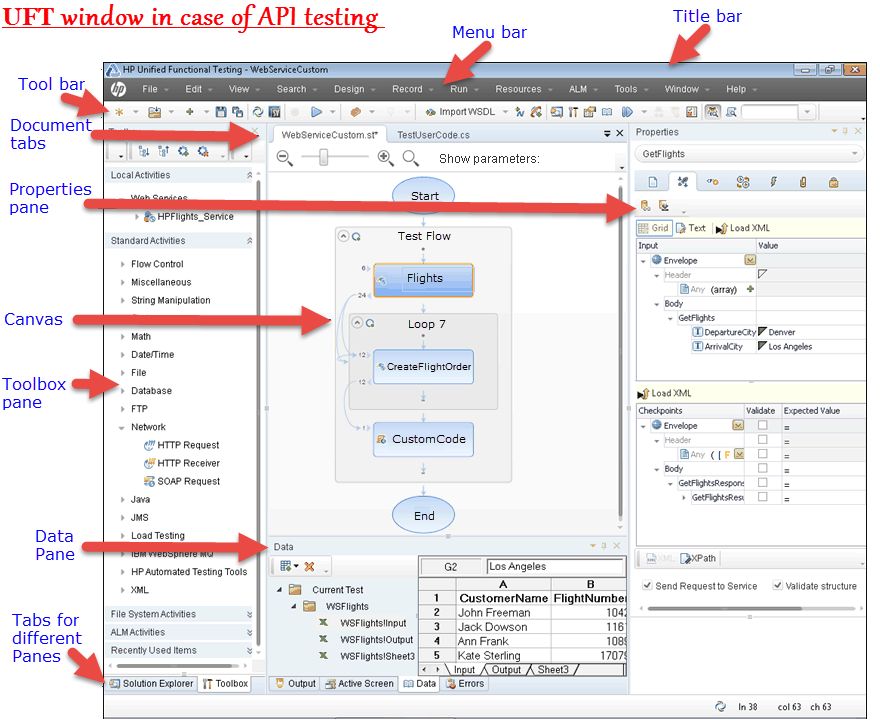Click the Save floppy disk icon
The width and height of the screenshot is (880, 720).
pyautogui.click(x=221, y=112)
